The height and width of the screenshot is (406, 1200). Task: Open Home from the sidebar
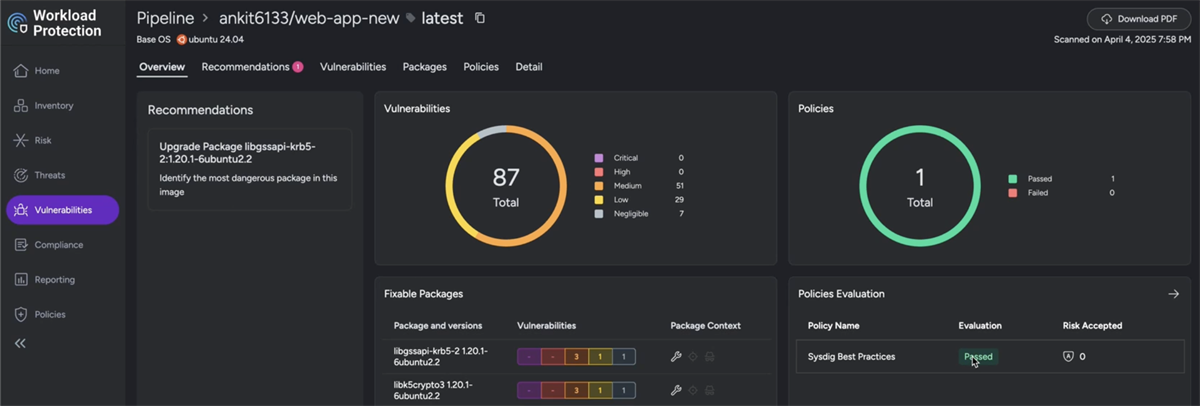pos(46,71)
